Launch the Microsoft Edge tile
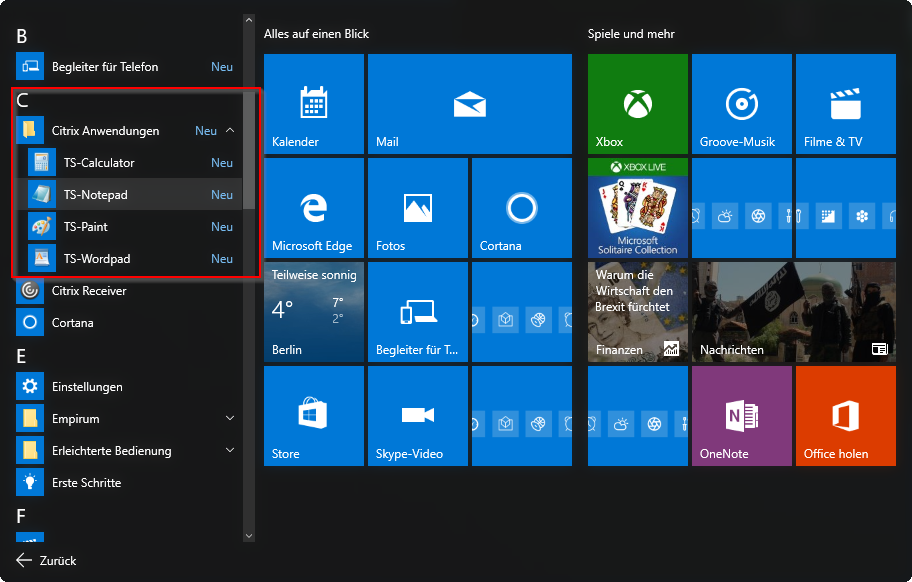This screenshot has height=582, width=912. [x=314, y=208]
